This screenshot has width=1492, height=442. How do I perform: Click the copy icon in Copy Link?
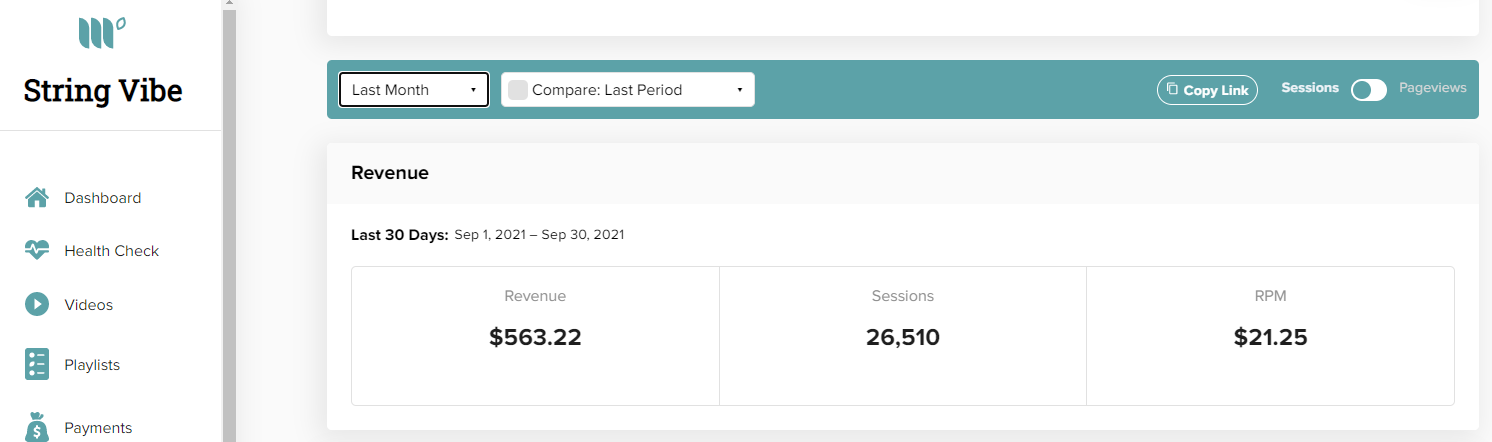(1172, 89)
